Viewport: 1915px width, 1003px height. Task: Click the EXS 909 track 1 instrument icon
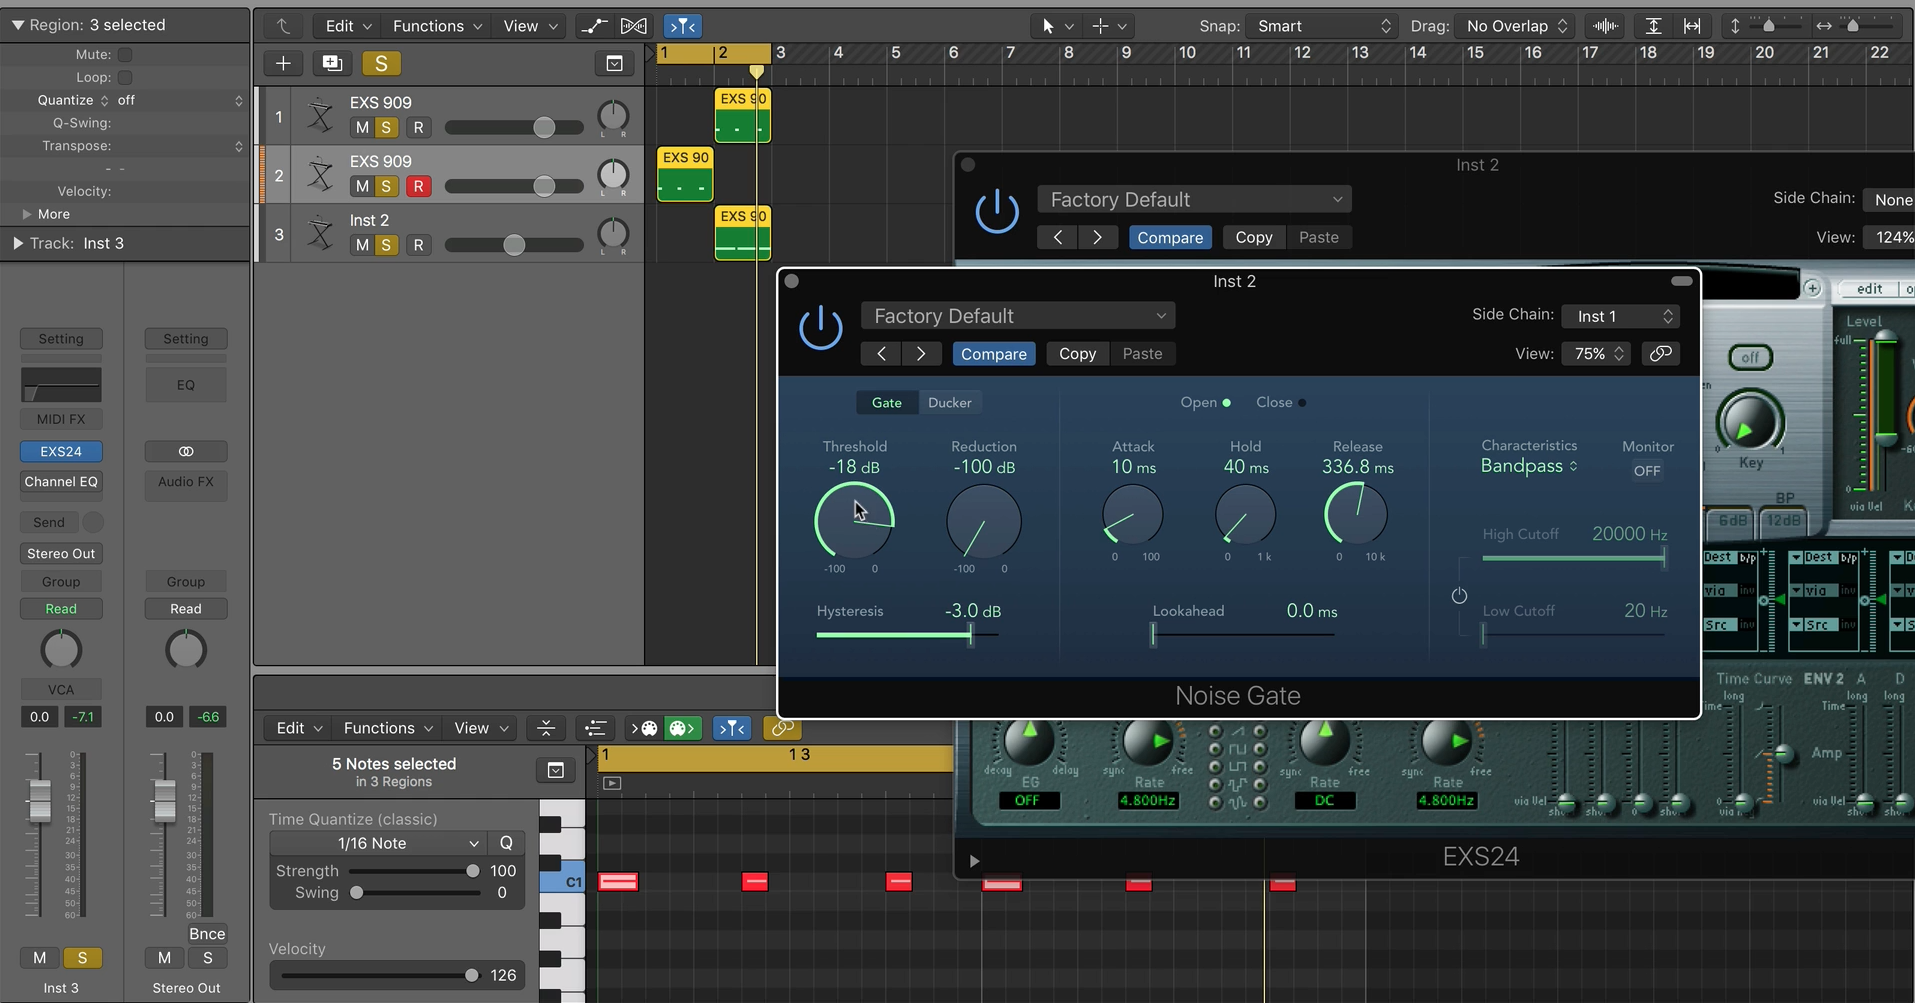tap(320, 117)
